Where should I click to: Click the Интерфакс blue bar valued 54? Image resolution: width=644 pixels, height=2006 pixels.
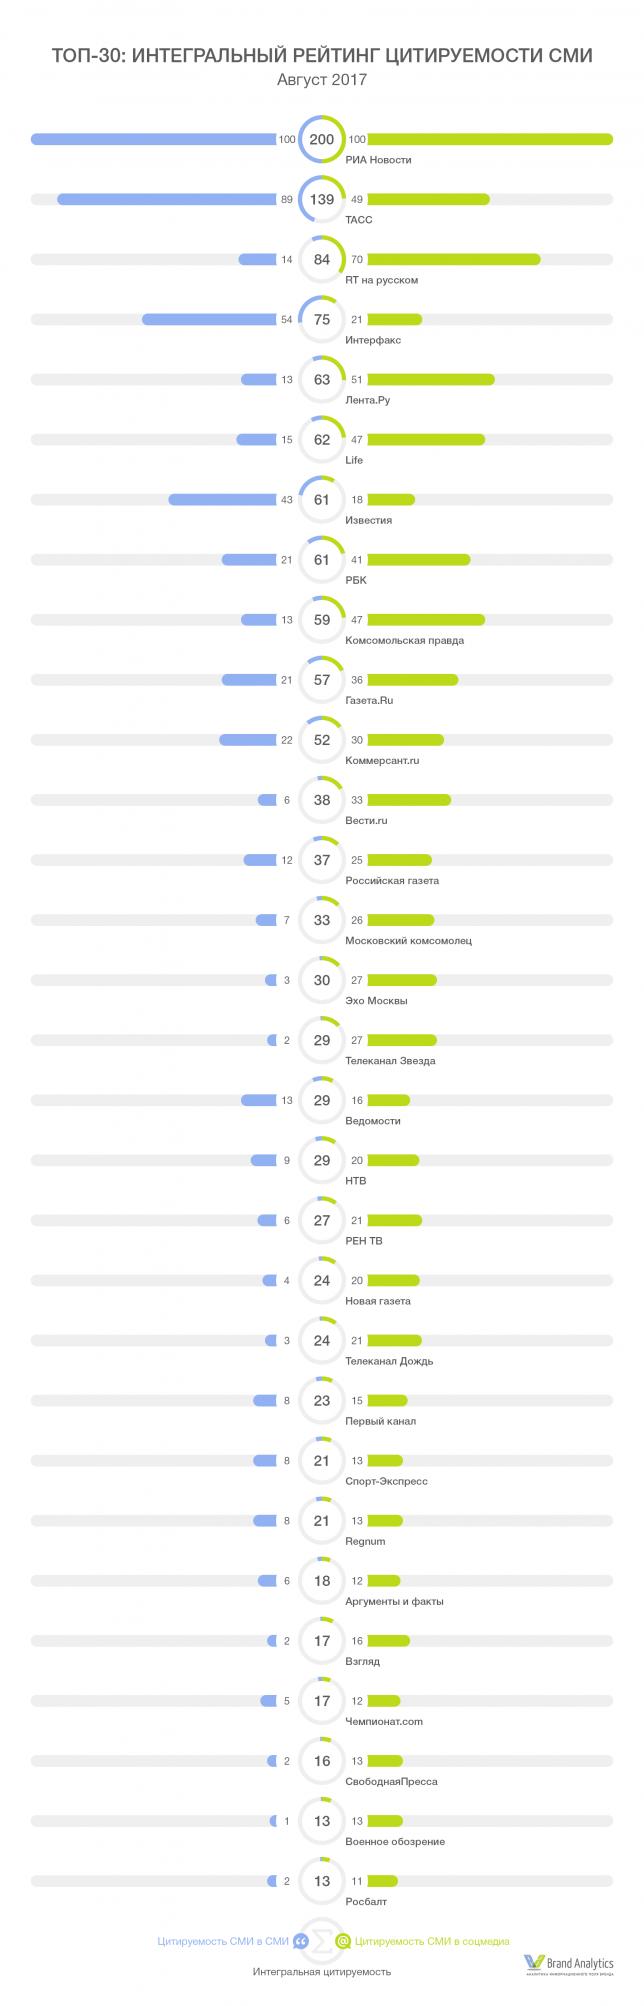209,320
